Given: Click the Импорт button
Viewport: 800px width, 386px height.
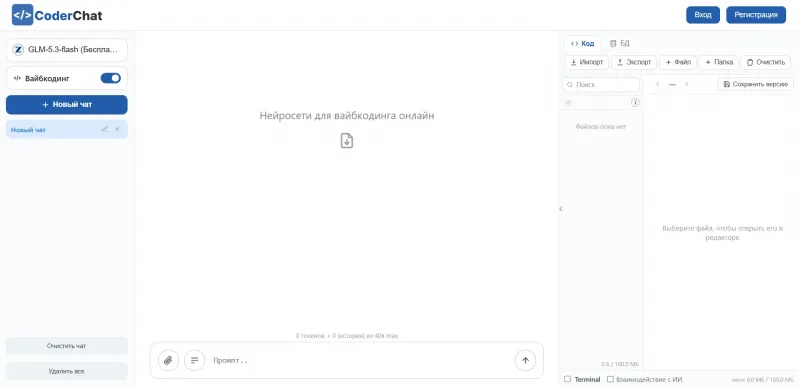Looking at the screenshot, I should [x=587, y=62].
